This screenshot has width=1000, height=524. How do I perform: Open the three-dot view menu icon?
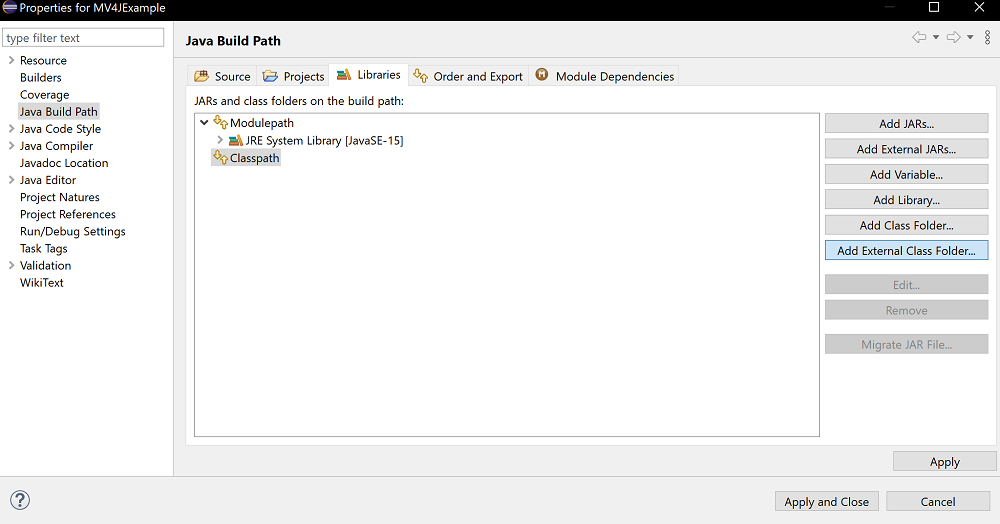987,37
